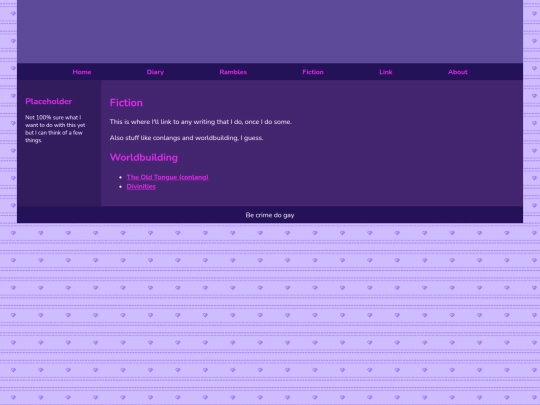Click the 'Not 100% sure' sidebar text
Image resolution: width=540 pixels, height=405 pixels.
coord(55,129)
